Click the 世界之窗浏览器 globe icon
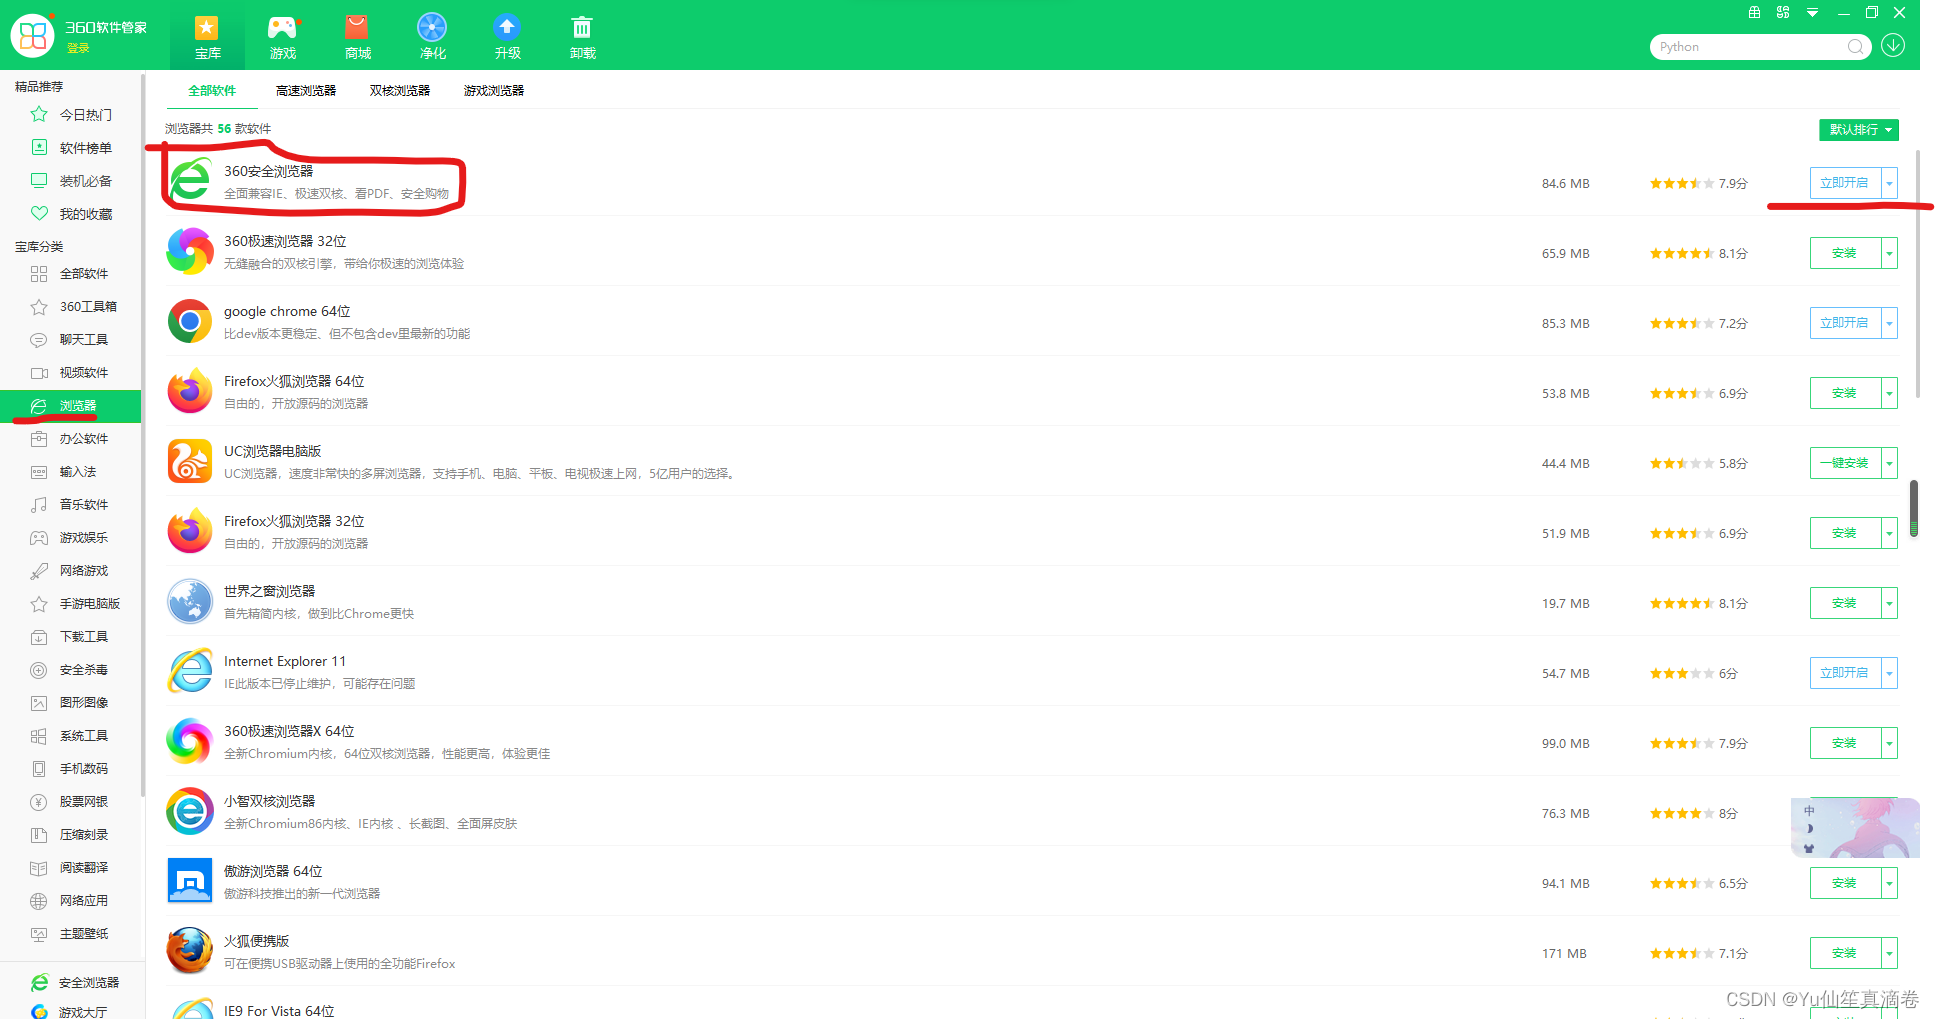 click(190, 601)
